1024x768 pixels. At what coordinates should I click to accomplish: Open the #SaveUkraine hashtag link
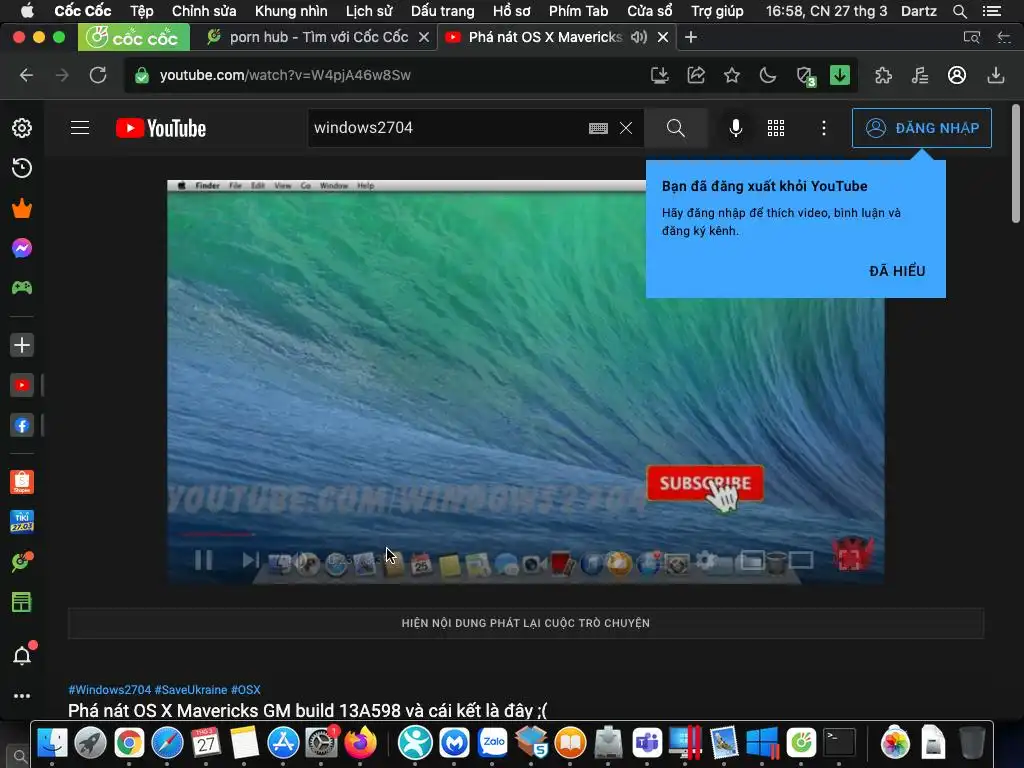tap(191, 690)
